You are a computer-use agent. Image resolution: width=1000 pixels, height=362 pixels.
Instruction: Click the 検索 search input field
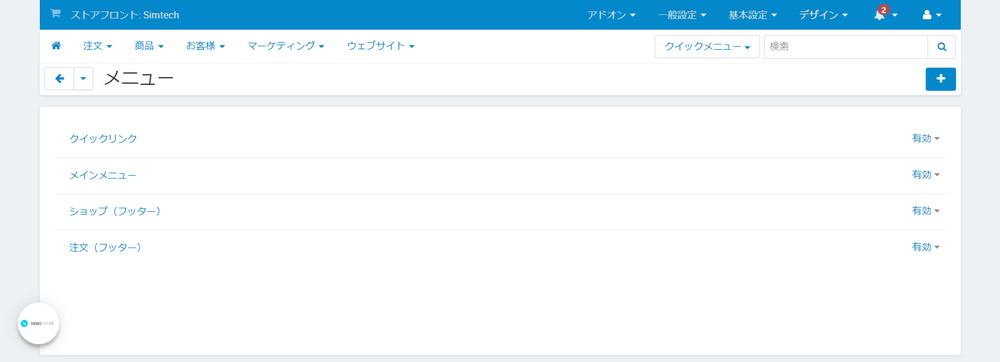click(846, 47)
